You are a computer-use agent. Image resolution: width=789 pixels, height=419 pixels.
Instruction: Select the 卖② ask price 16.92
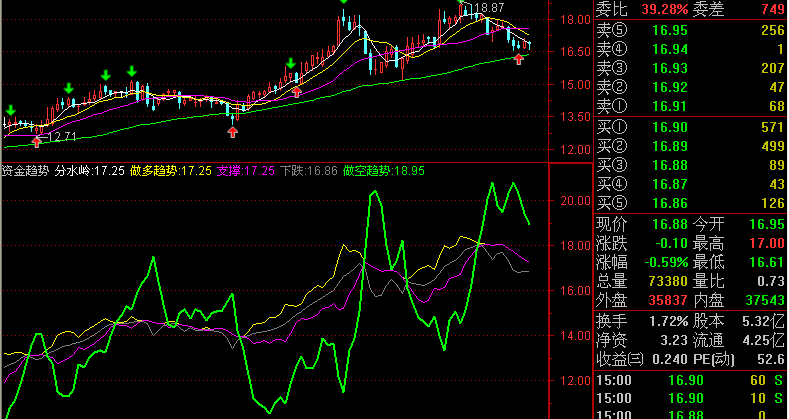coord(670,88)
